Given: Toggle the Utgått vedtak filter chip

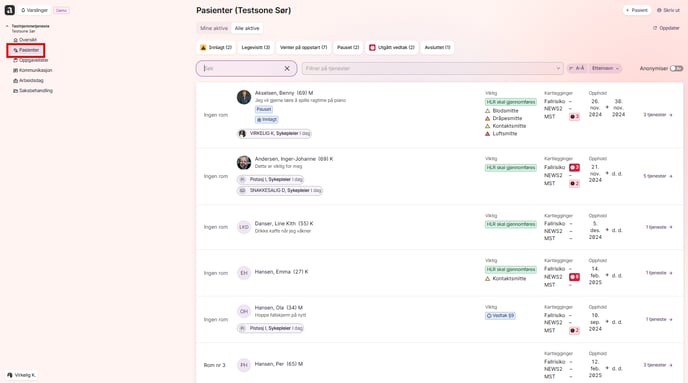Looking at the screenshot, I should 392,47.
